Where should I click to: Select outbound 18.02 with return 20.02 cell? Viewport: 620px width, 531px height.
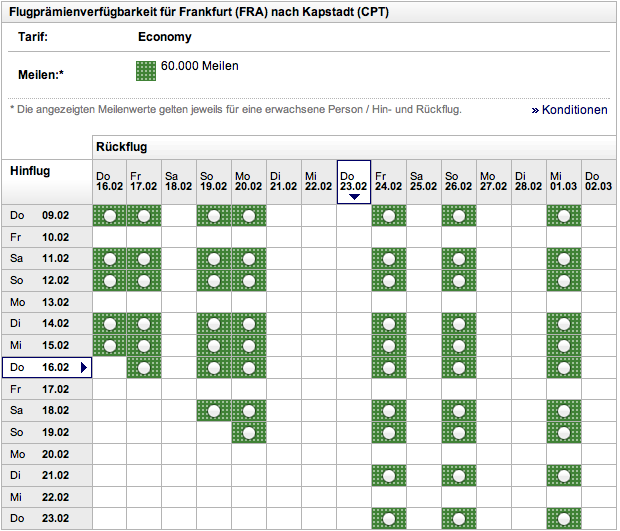249,410
